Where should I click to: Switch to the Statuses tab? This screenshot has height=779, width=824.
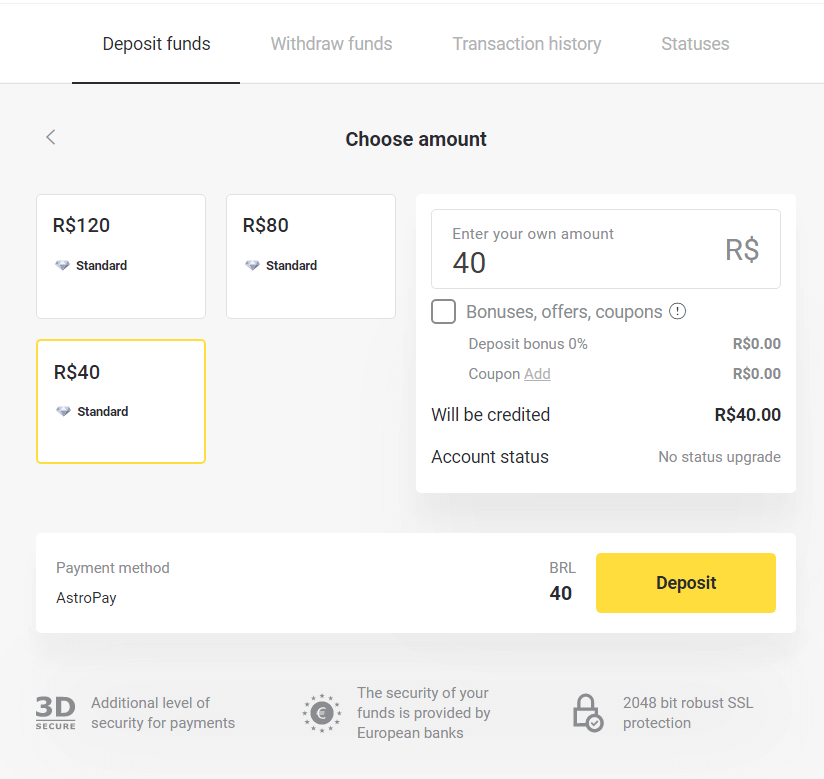pyautogui.click(x=695, y=43)
